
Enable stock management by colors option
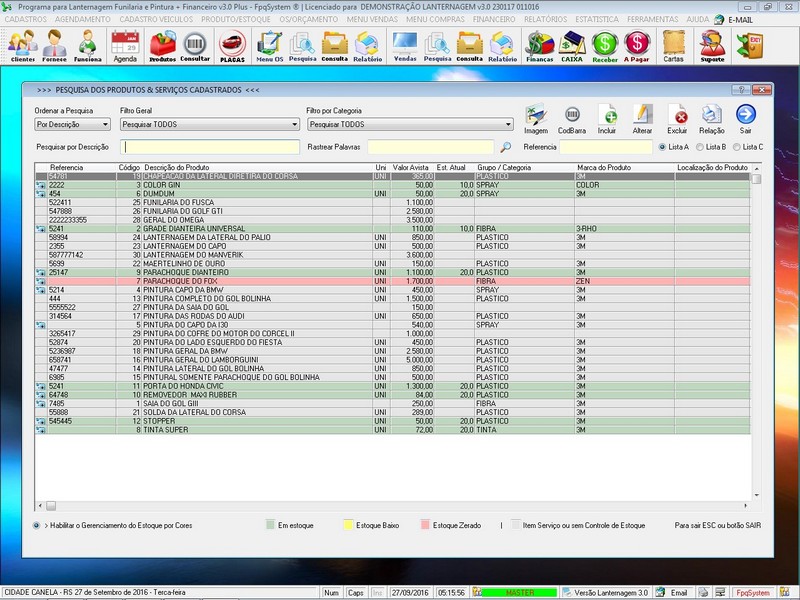(37, 525)
